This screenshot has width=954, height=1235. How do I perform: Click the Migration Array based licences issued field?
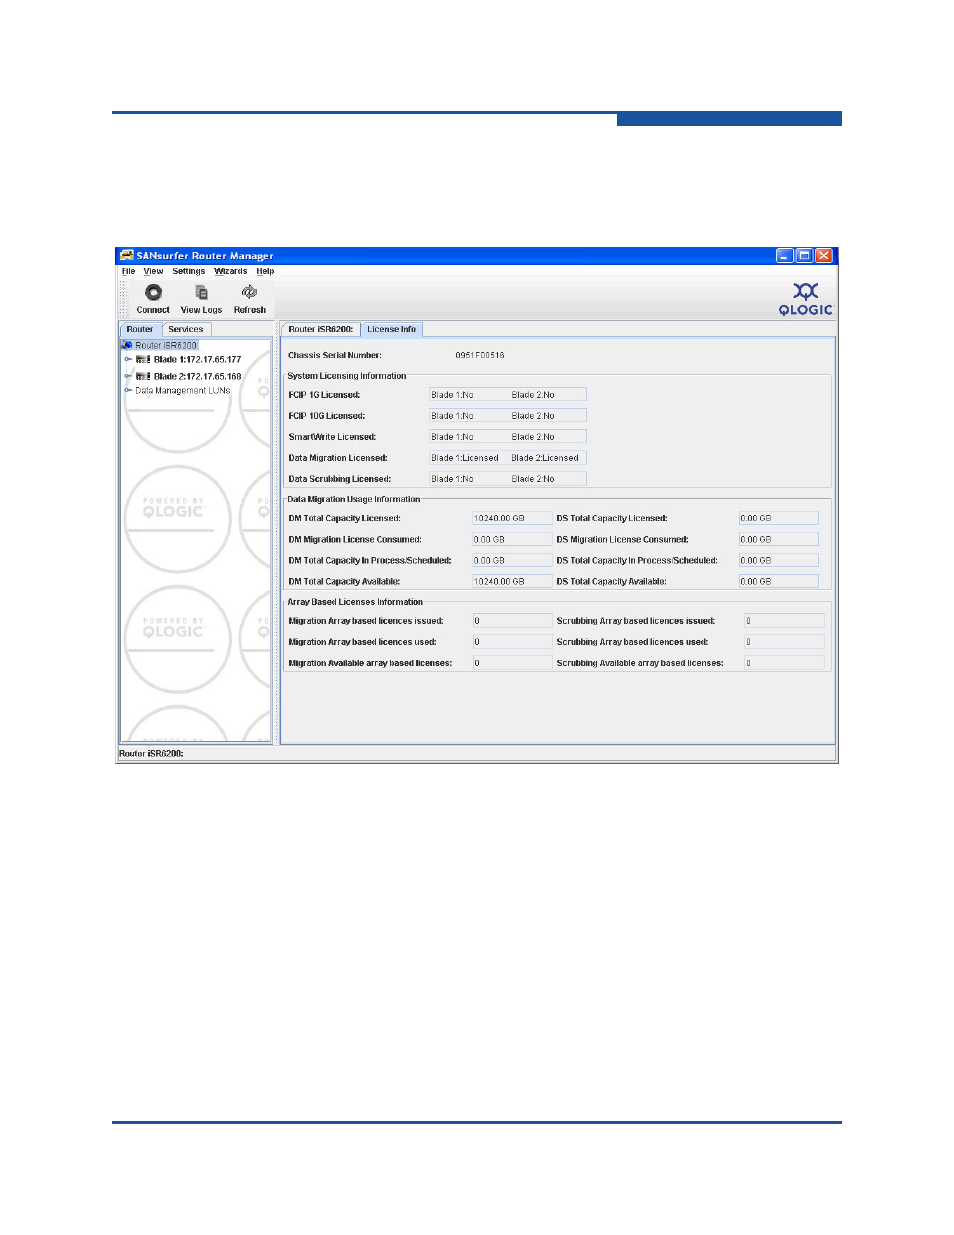[512, 621]
